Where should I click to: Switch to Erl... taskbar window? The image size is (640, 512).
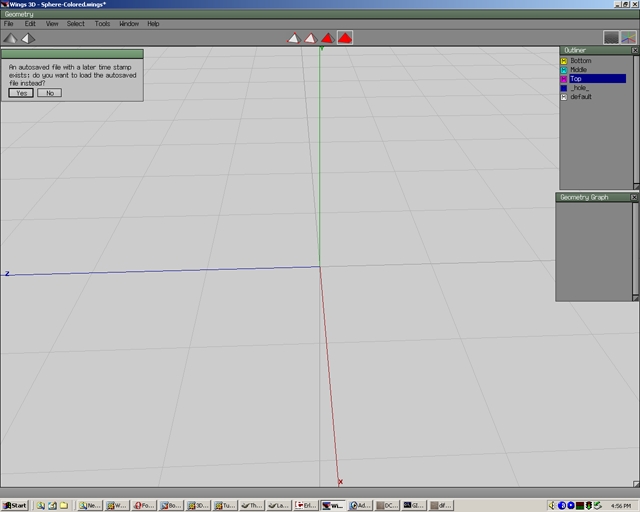[305, 505]
